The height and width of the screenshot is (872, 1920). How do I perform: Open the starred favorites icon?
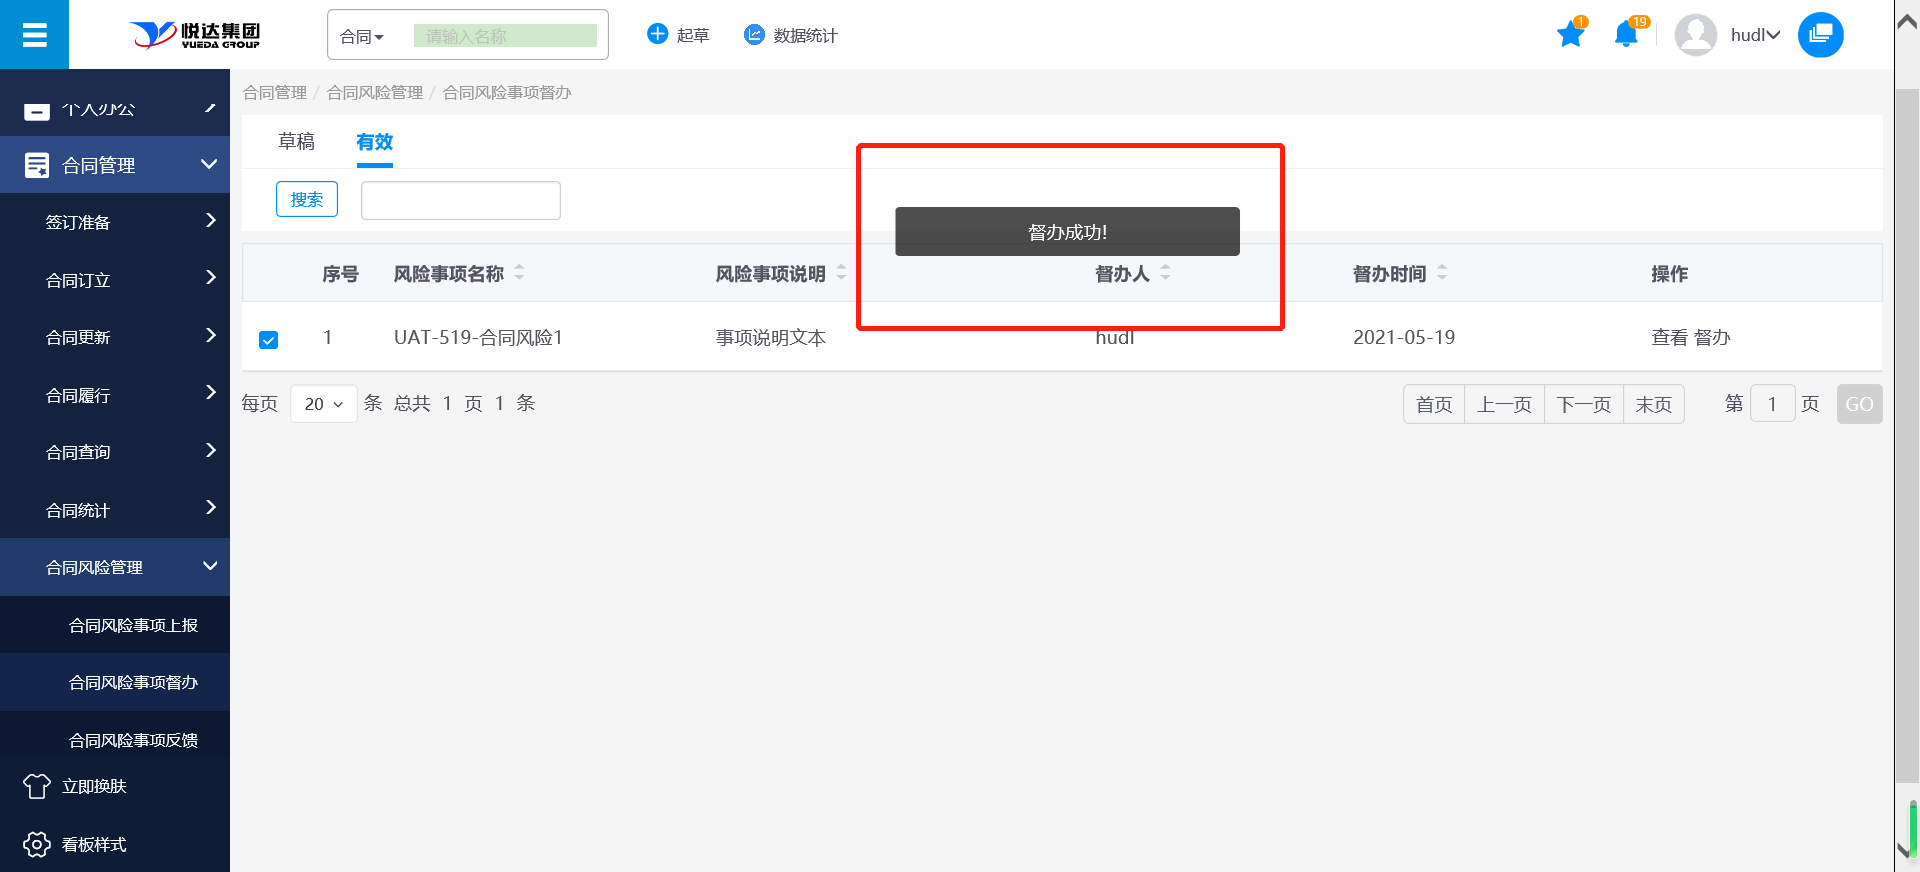[x=1570, y=35]
